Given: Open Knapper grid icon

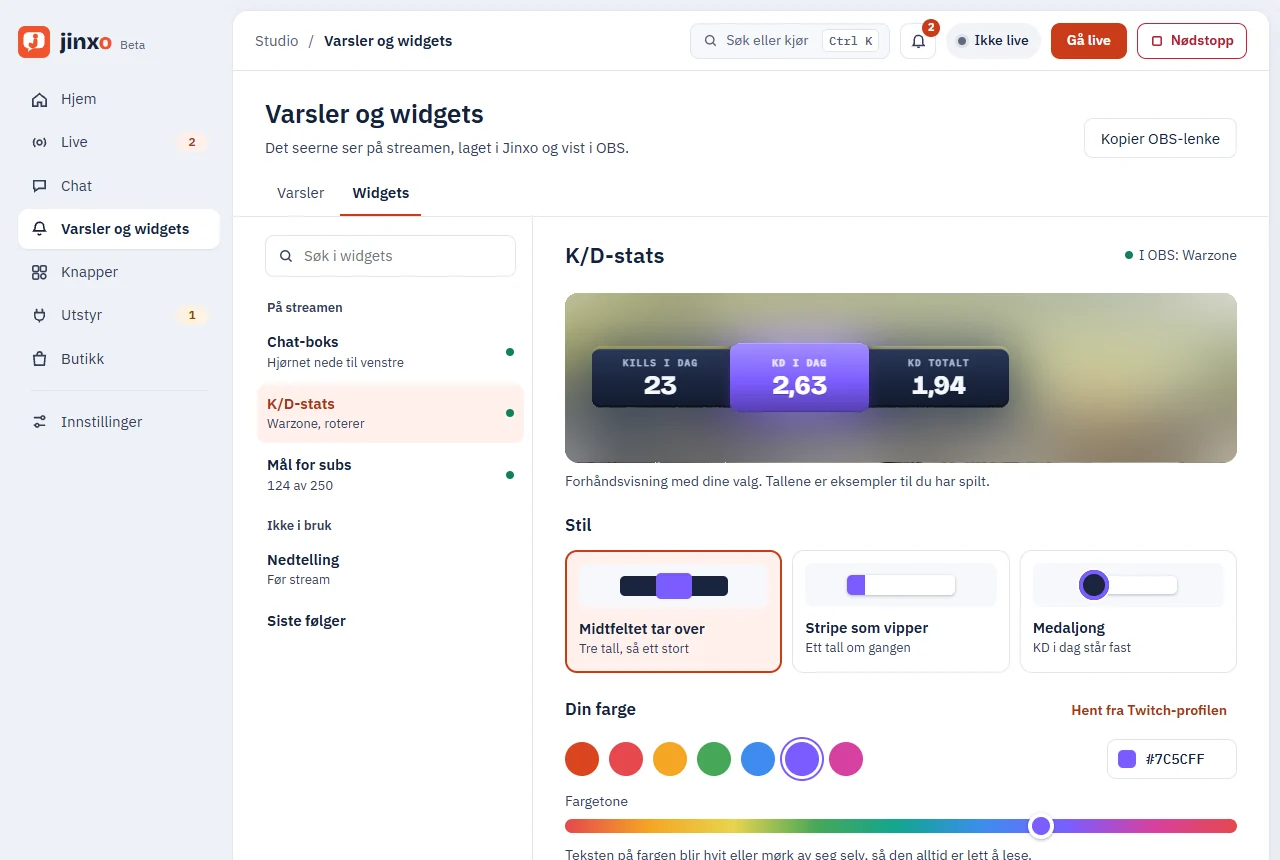Looking at the screenshot, I should [40, 272].
